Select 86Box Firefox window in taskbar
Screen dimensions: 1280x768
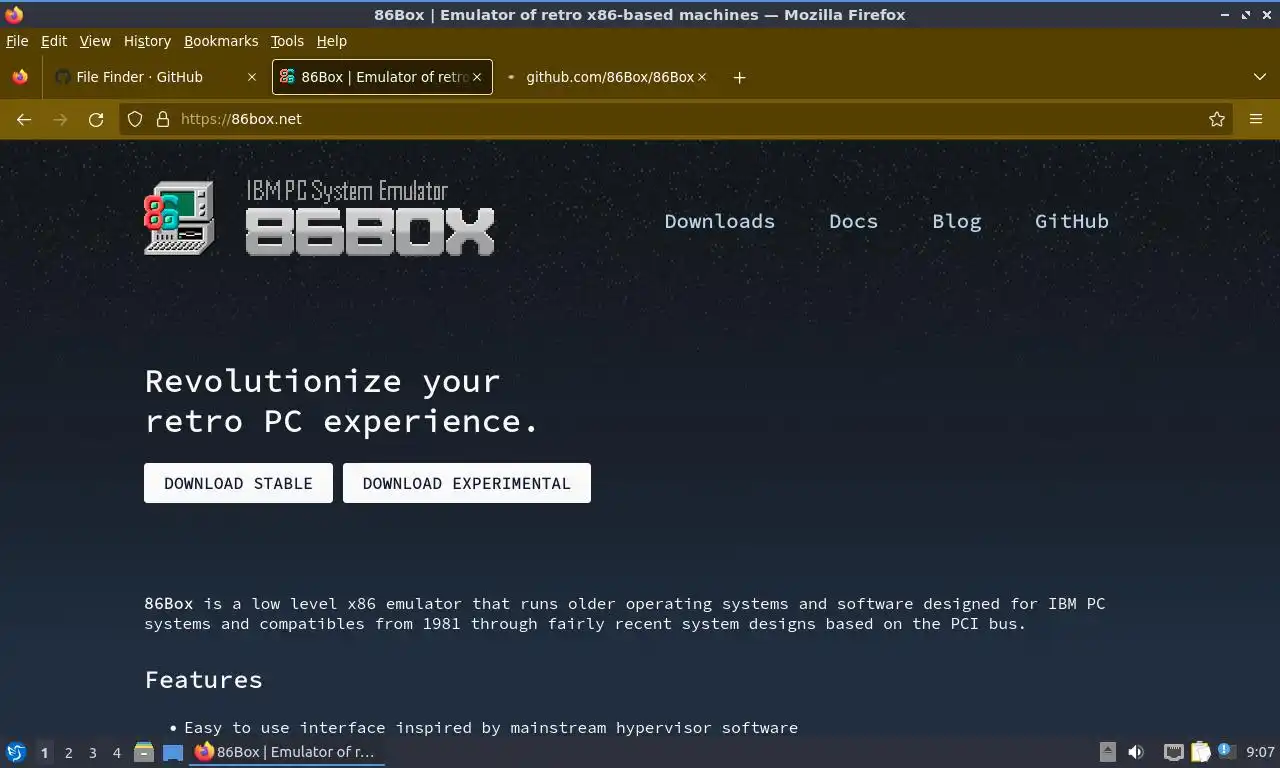click(288, 752)
